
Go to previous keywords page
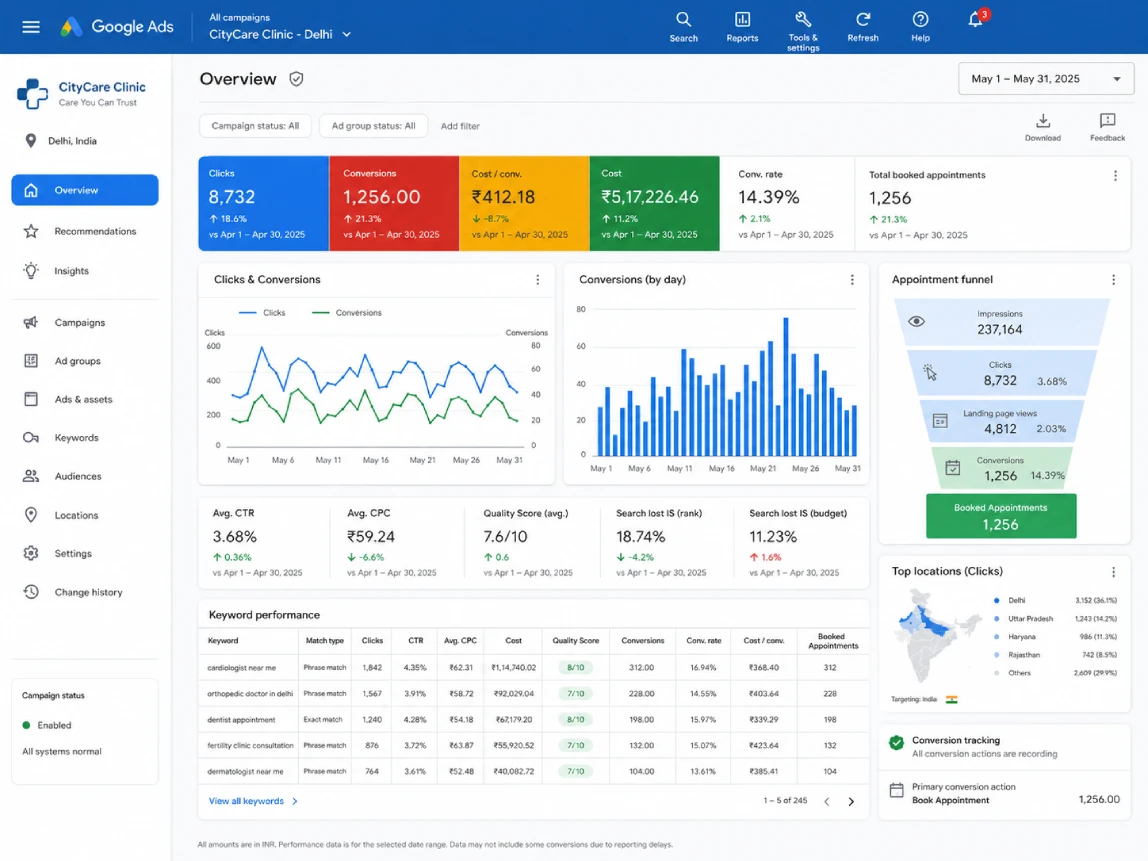point(827,802)
